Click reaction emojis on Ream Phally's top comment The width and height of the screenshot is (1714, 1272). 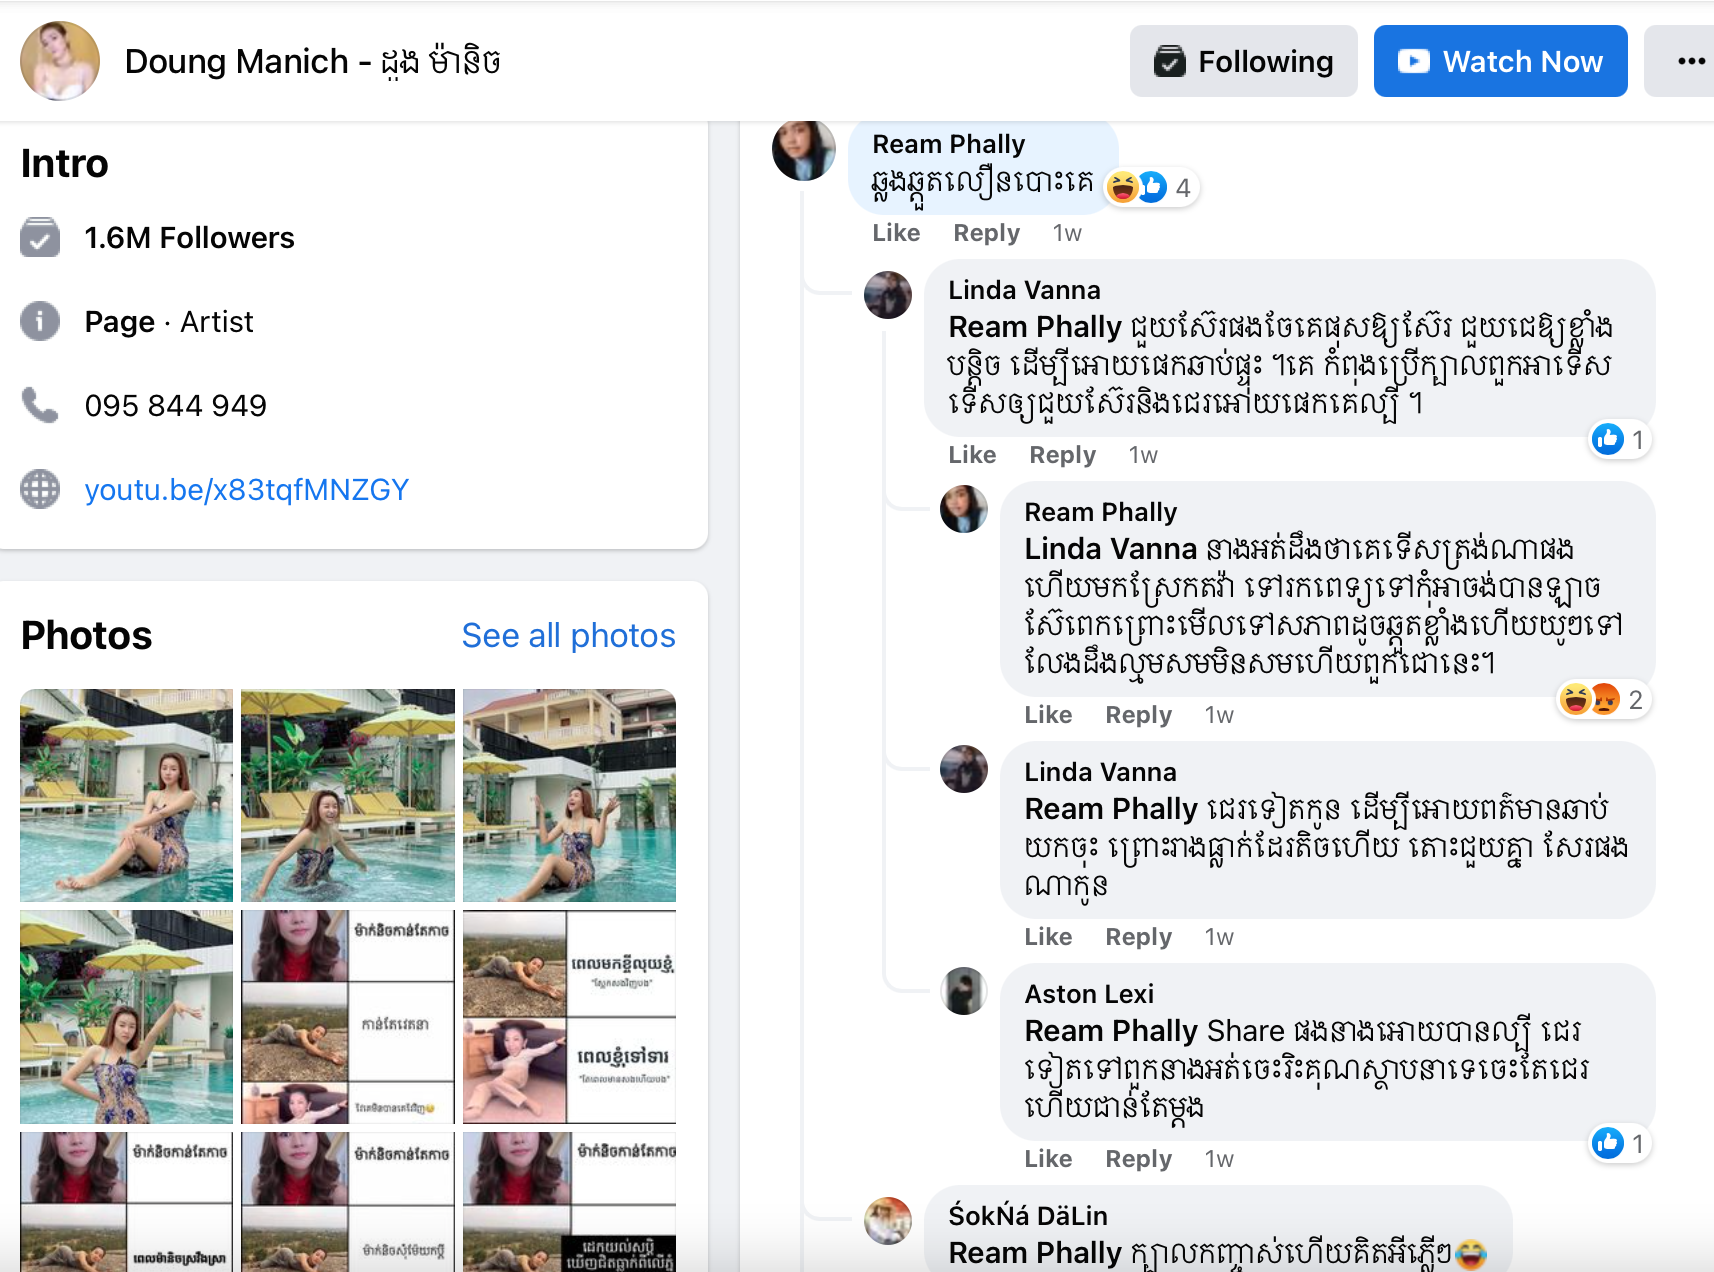coord(1138,187)
